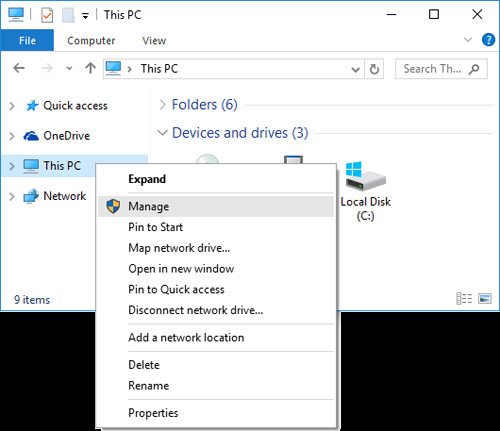Refresh the This PC view

click(374, 69)
